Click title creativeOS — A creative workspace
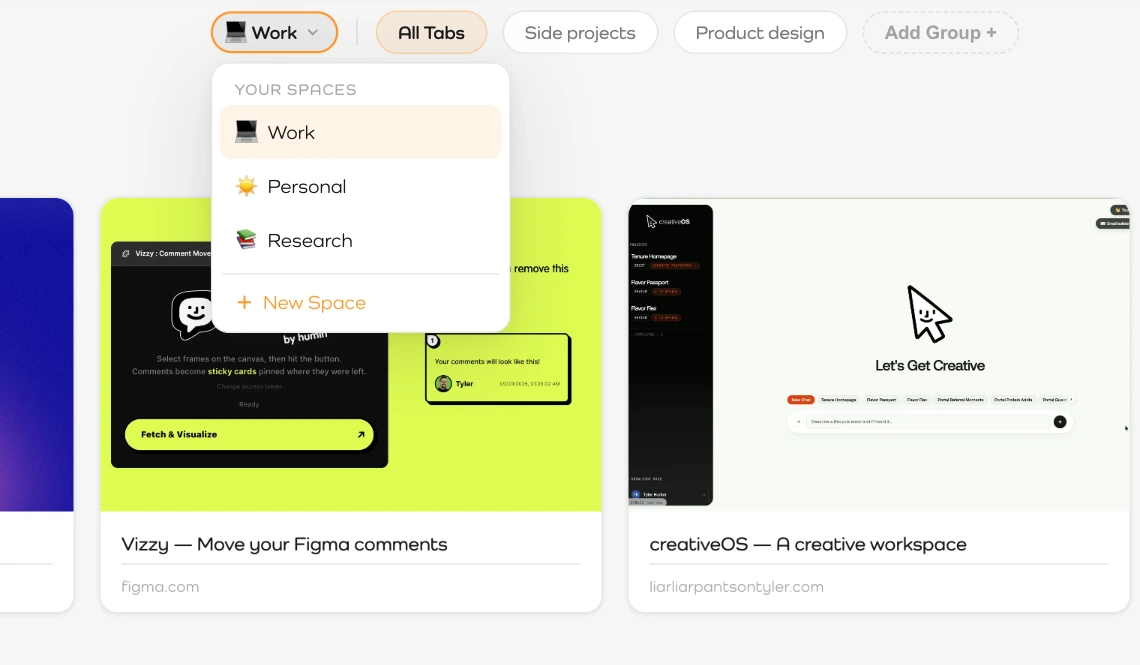Screen dimensions: 1140x665 [808, 544]
